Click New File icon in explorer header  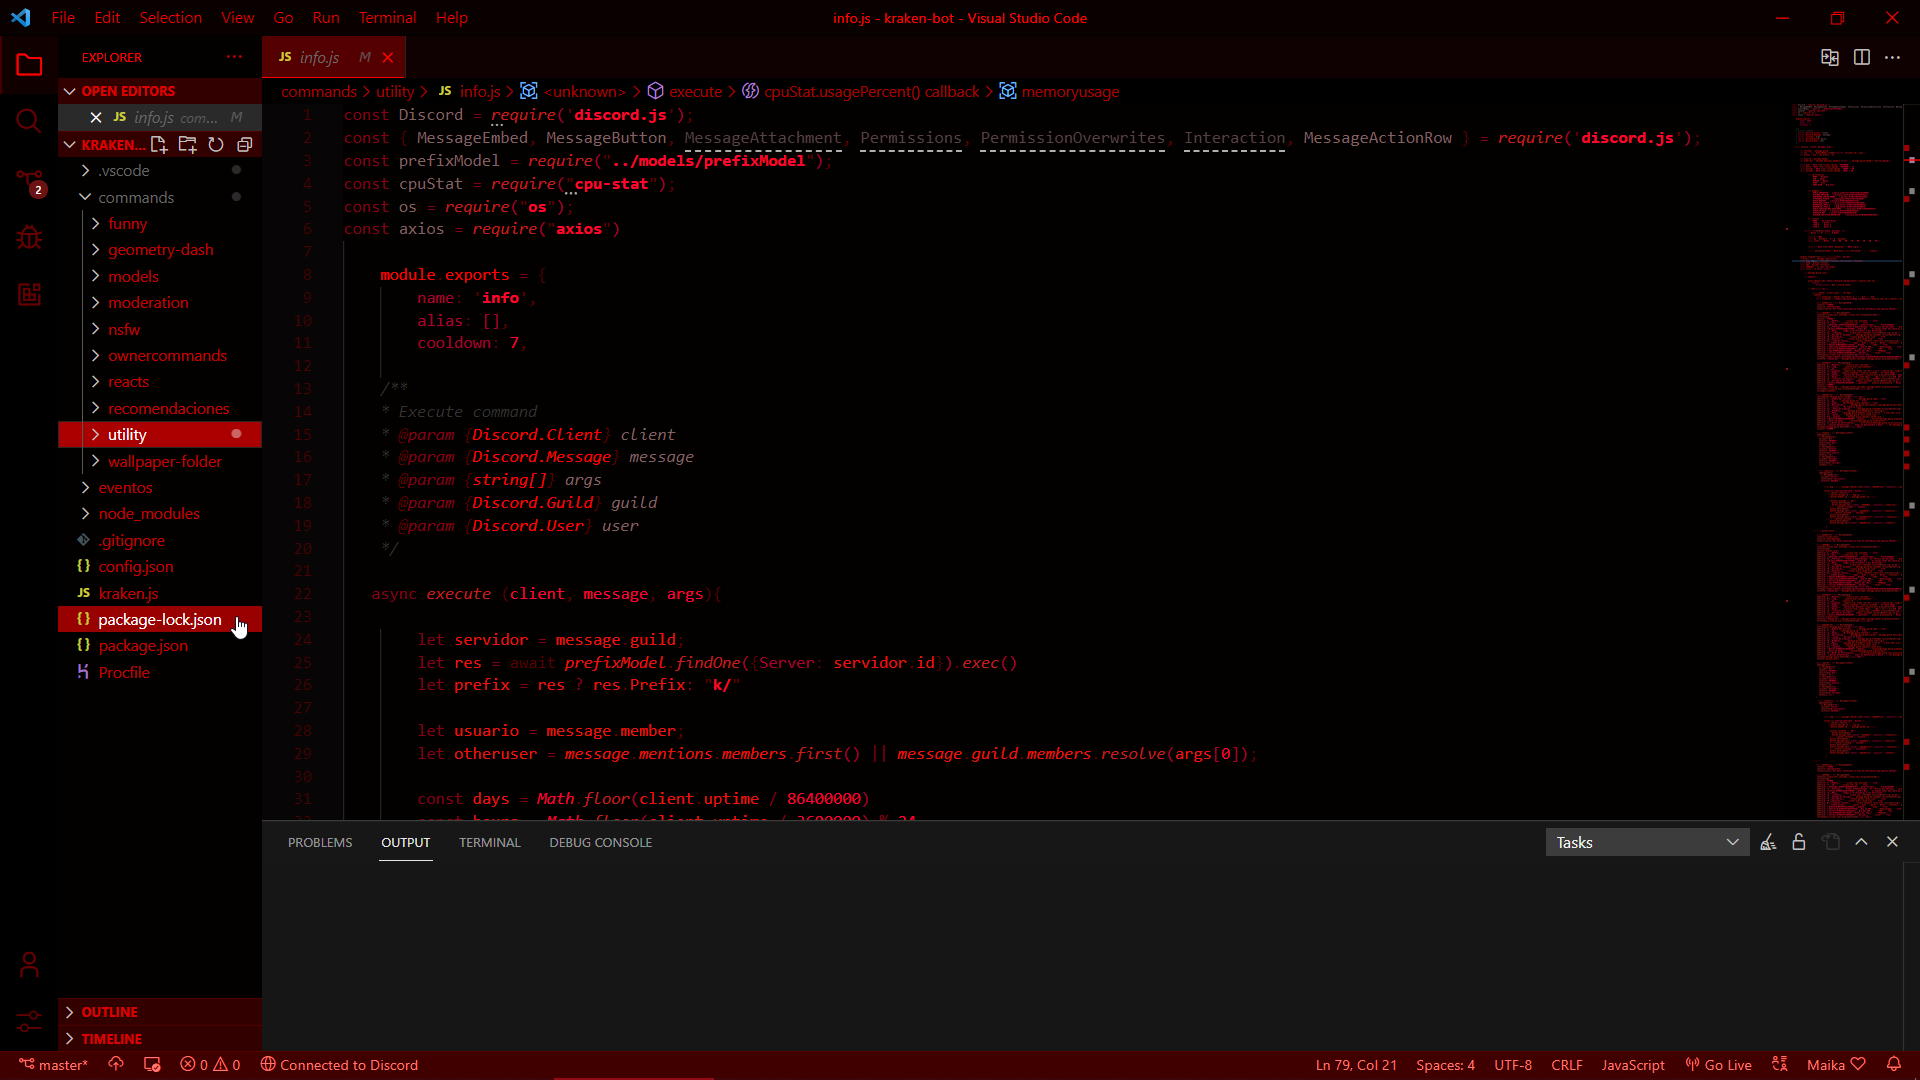click(159, 145)
